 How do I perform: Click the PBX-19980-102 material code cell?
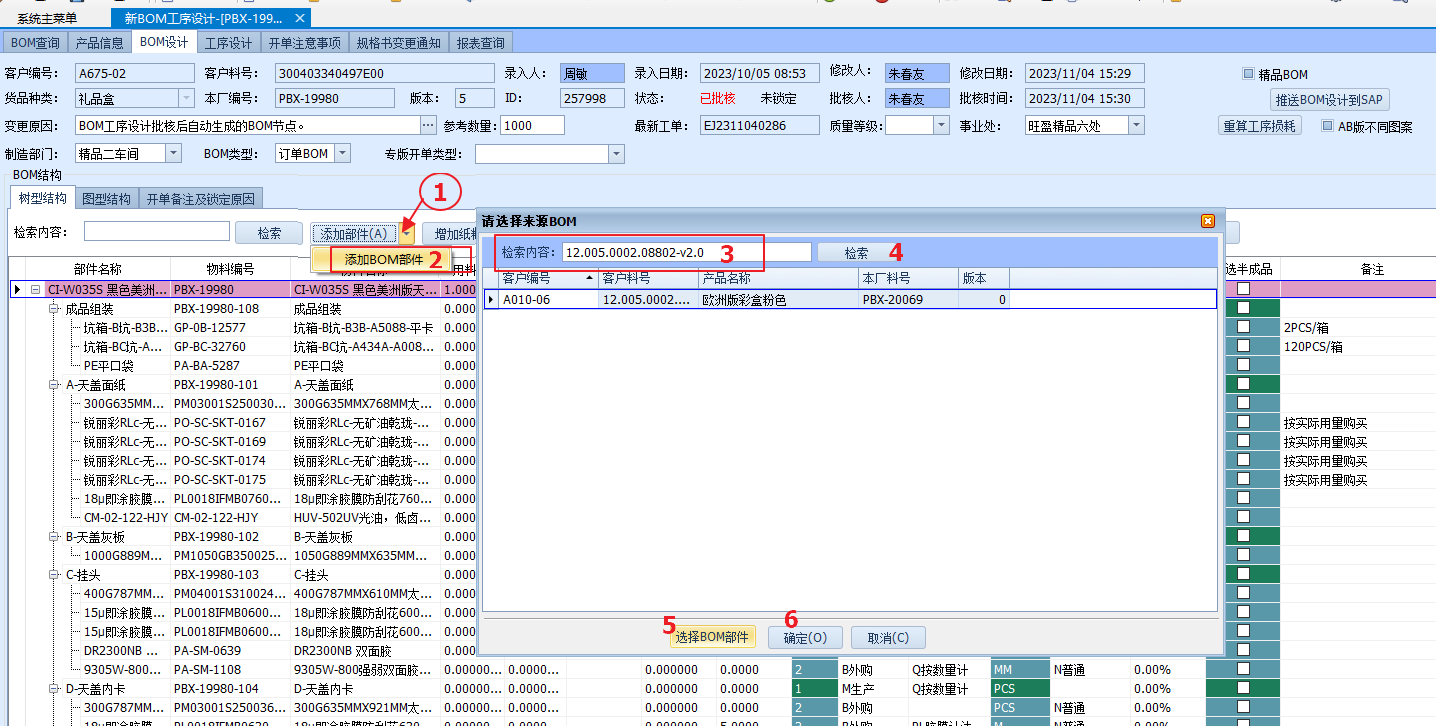click(x=230, y=536)
